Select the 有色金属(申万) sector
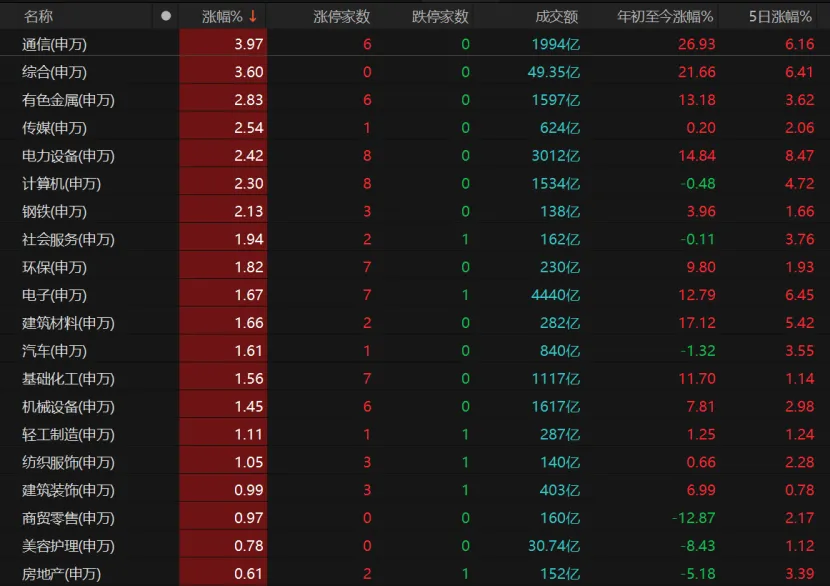 (68, 100)
